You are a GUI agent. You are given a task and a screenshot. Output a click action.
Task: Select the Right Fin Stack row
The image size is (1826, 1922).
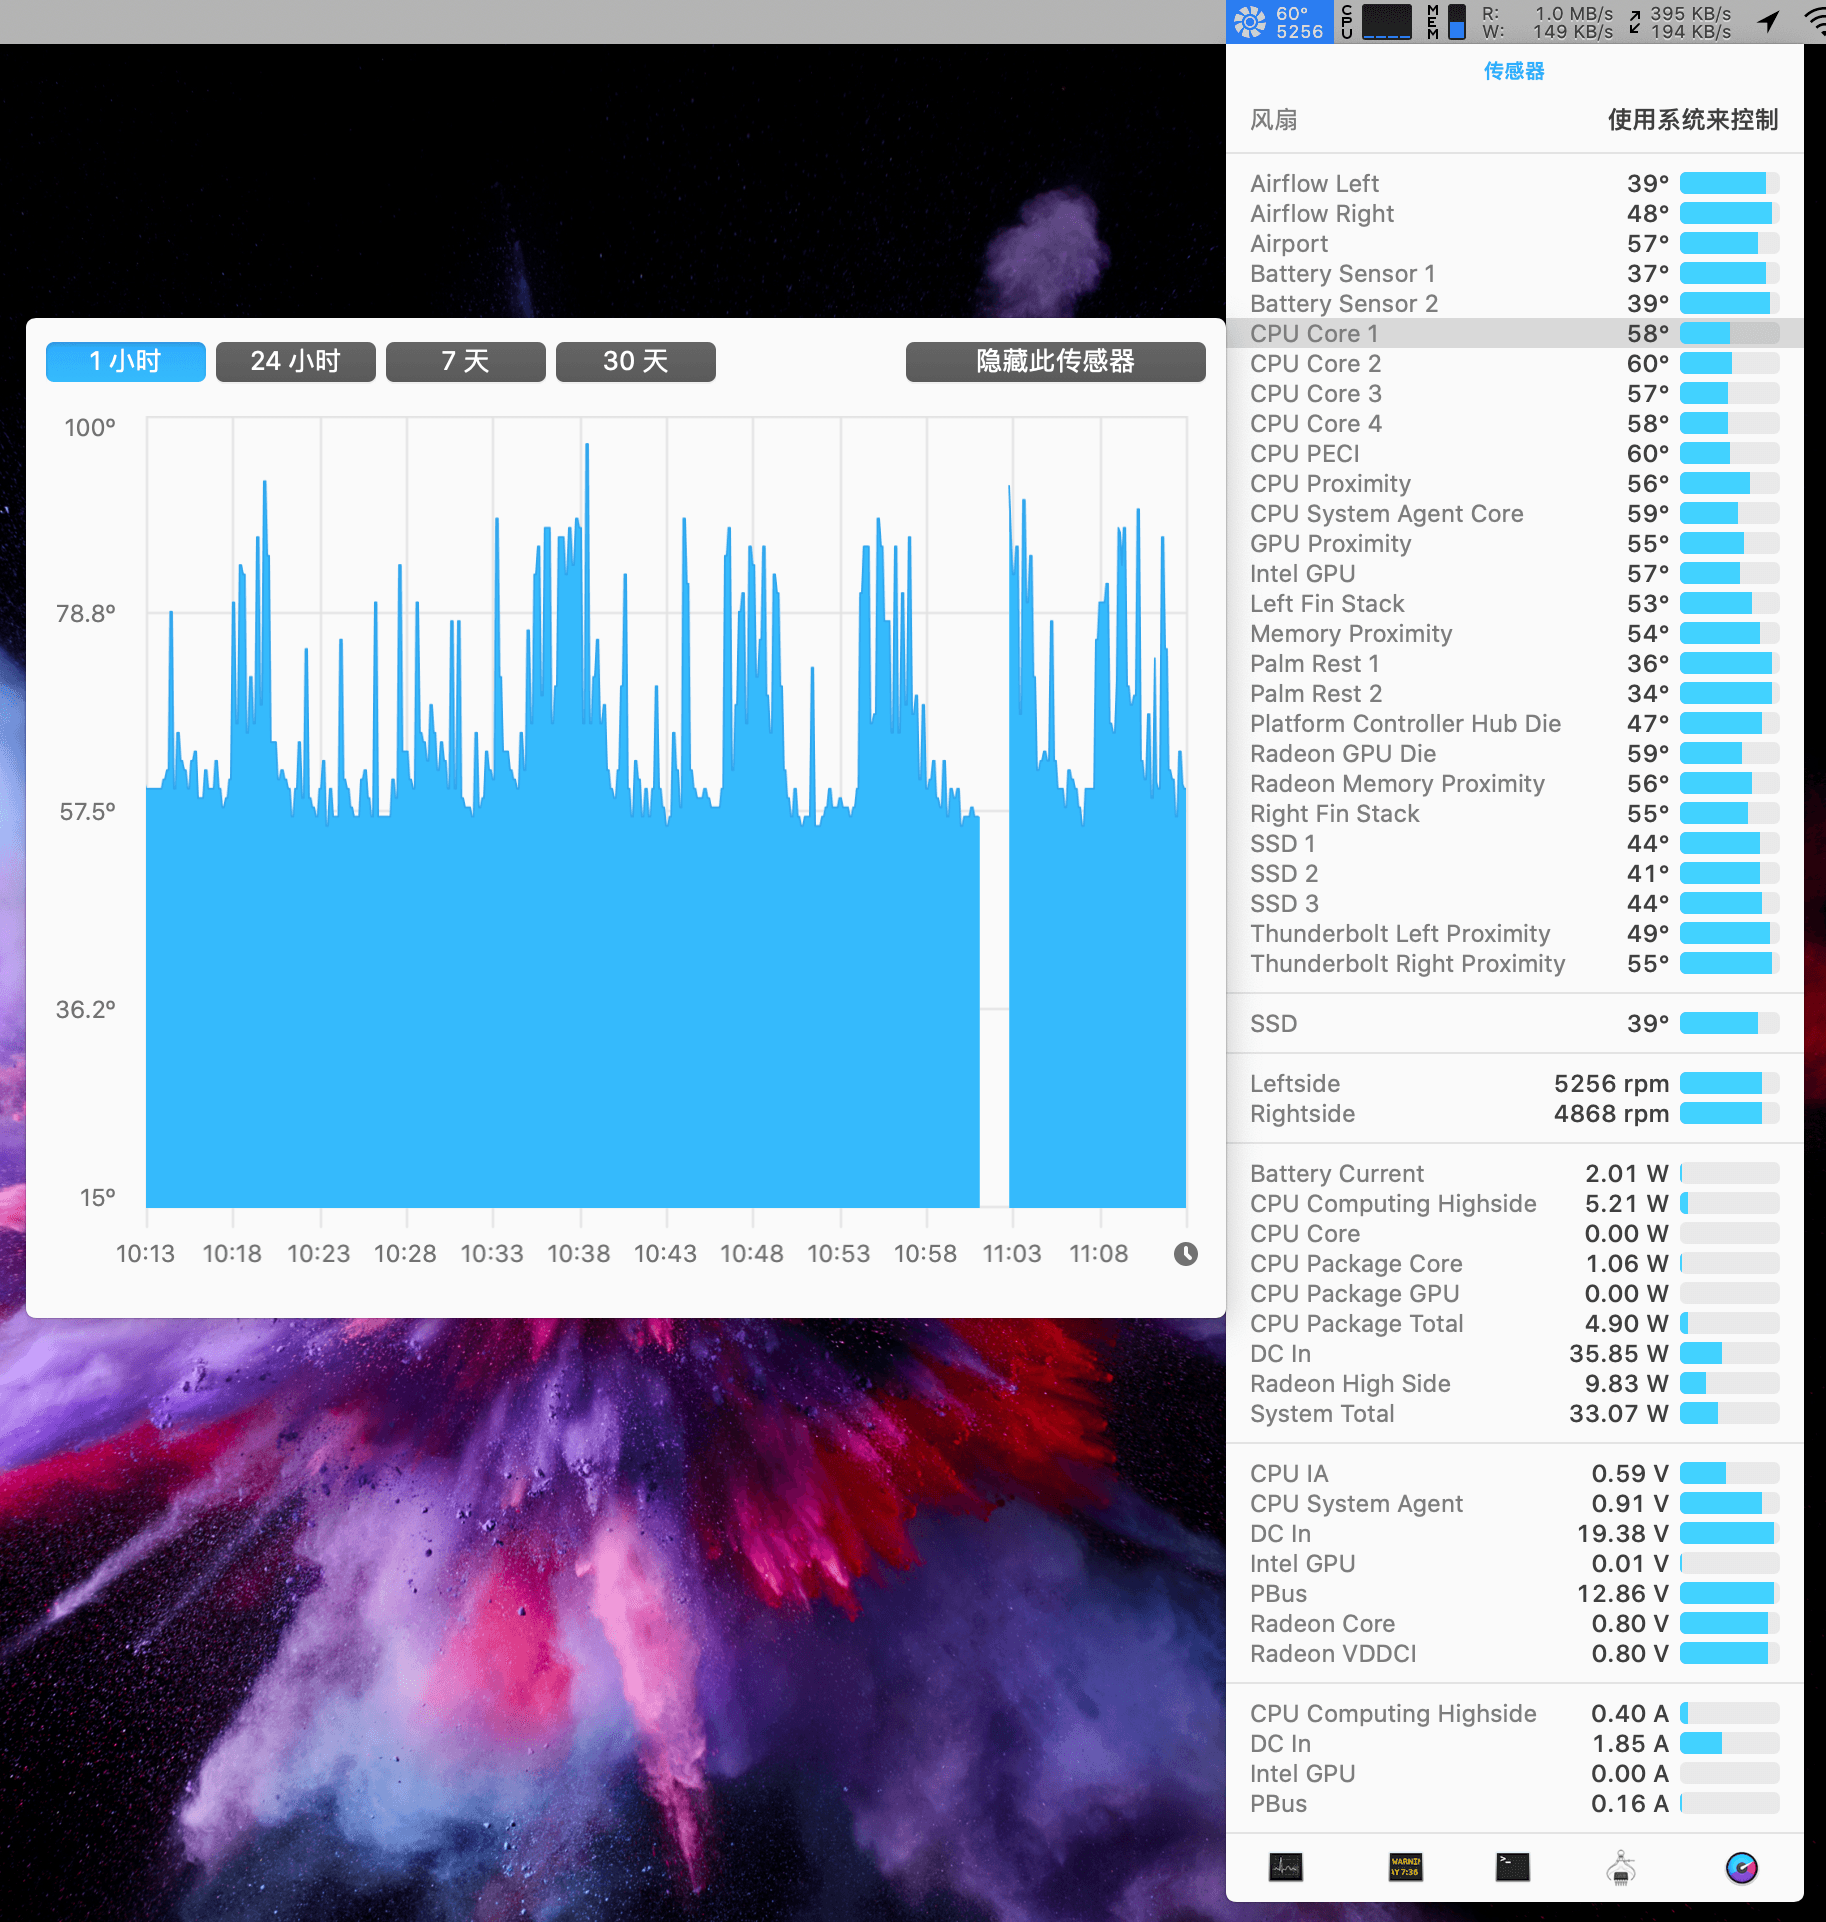1515,813
